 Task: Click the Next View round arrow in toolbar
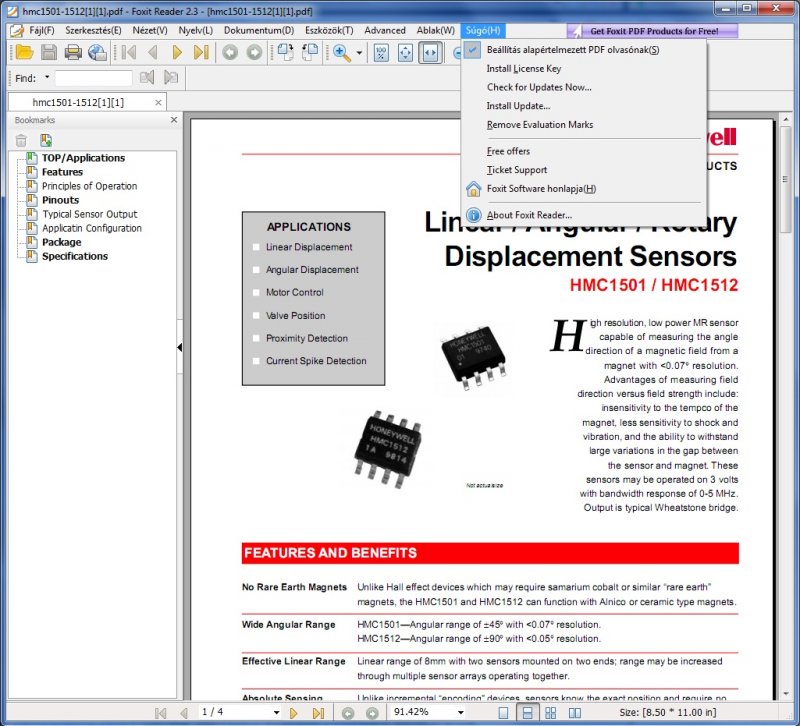tap(254, 53)
